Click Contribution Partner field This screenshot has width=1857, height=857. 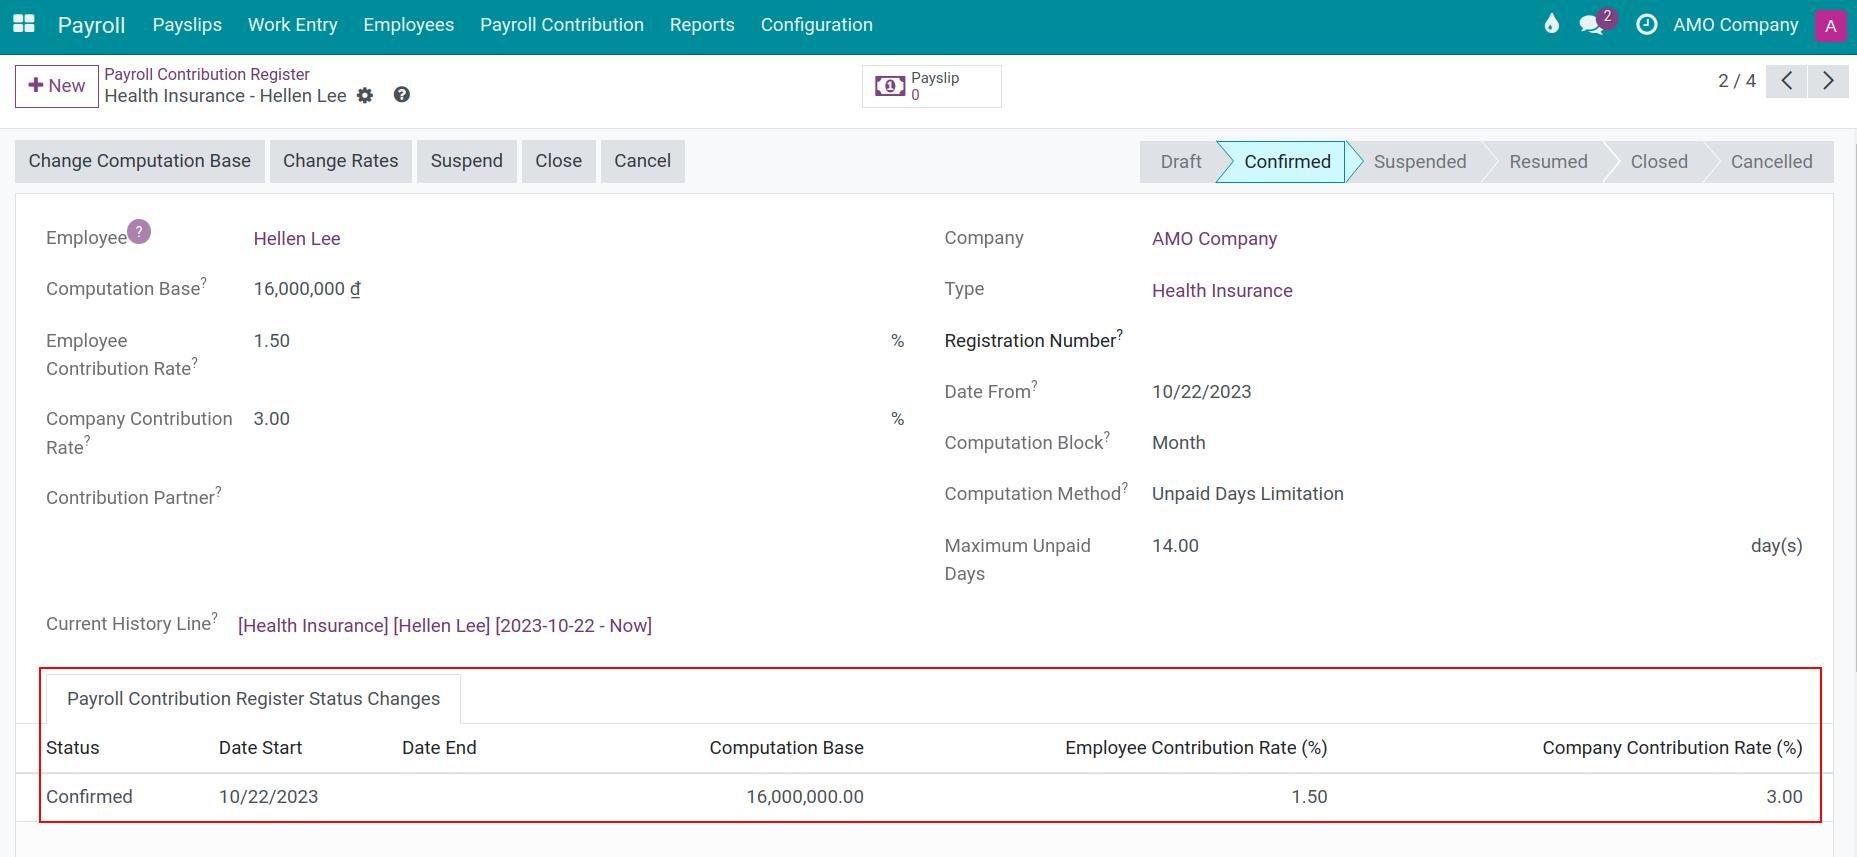click(x=578, y=498)
